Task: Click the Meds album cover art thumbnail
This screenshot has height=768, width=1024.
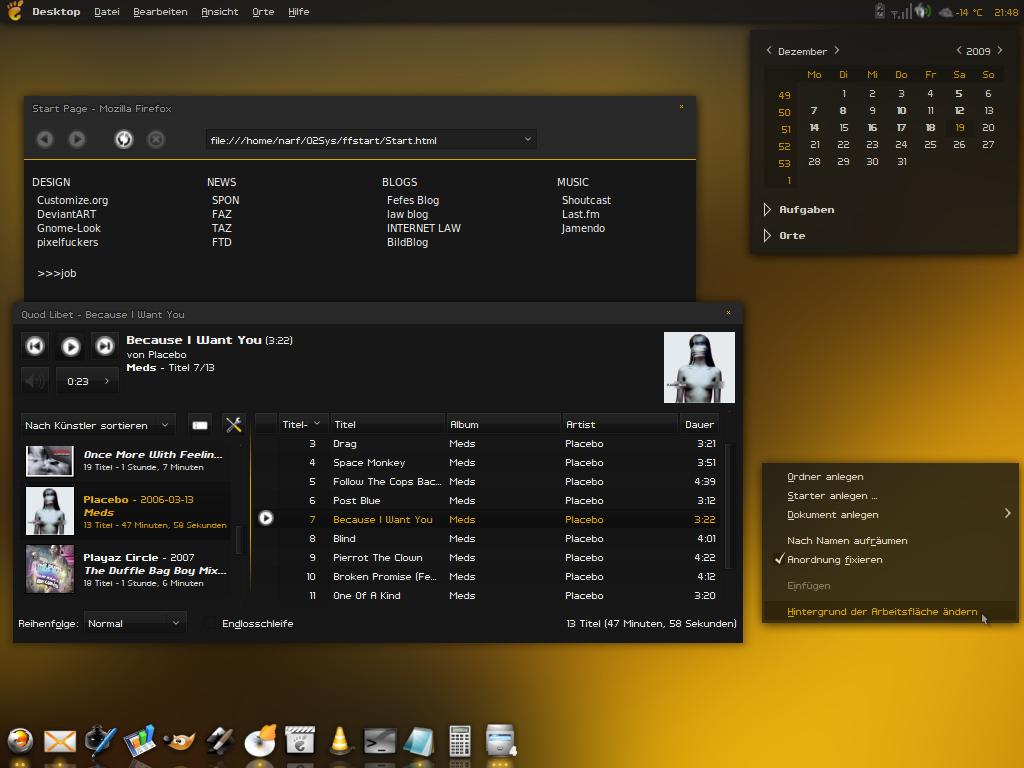Action: 50,511
